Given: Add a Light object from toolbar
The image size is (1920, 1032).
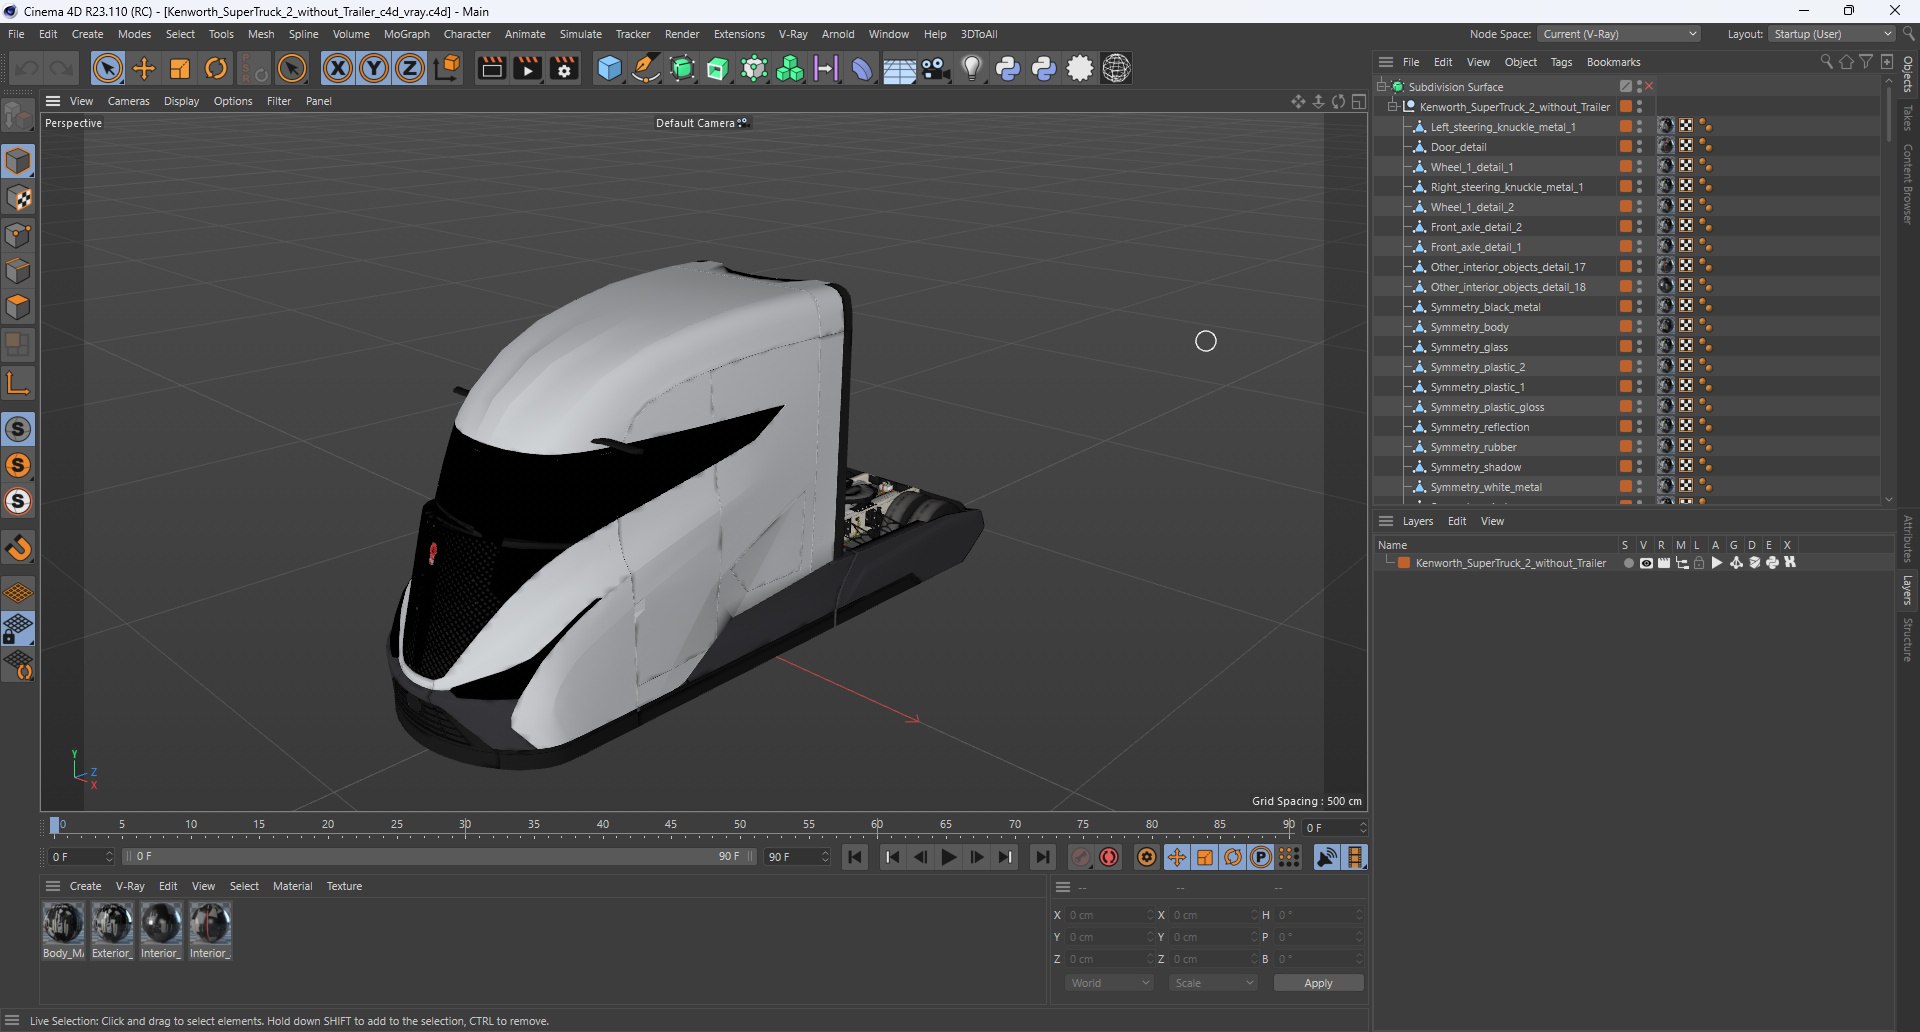Looking at the screenshot, I should 972,68.
